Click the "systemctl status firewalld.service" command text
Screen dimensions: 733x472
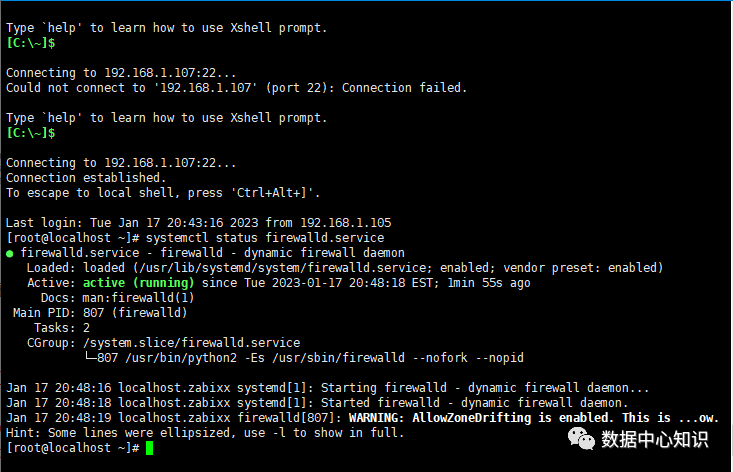coord(265,238)
